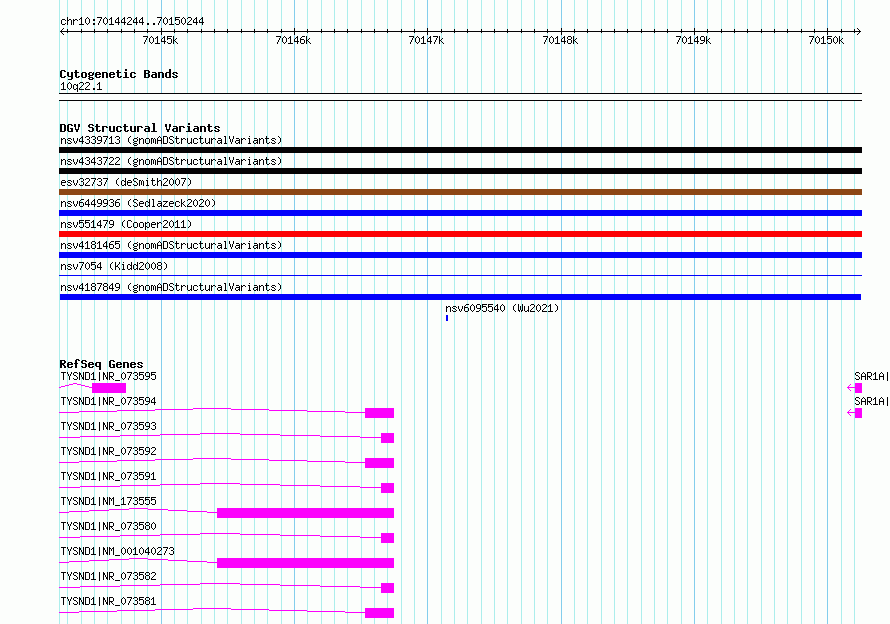Click the nsv4339713 gnomAD variant bar
The image size is (890, 624).
tap(460, 150)
